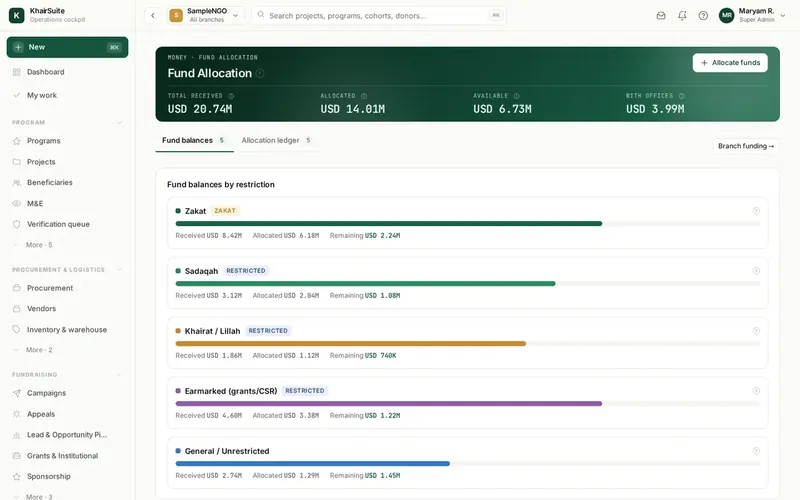The height and width of the screenshot is (500, 800).
Task: Click the Sadaqah row detail icon
Action: (756, 270)
